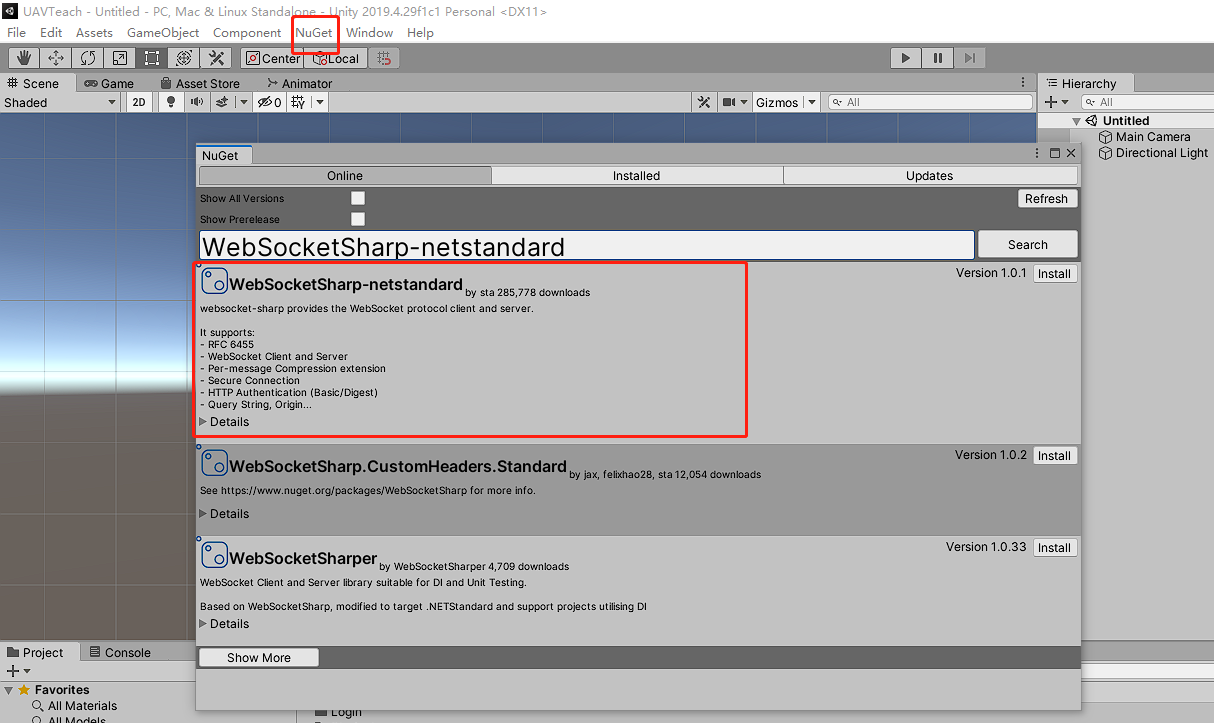Install WebSocketSharp-netstandard version 1.0.1
1214x723 pixels.
[1054, 273]
